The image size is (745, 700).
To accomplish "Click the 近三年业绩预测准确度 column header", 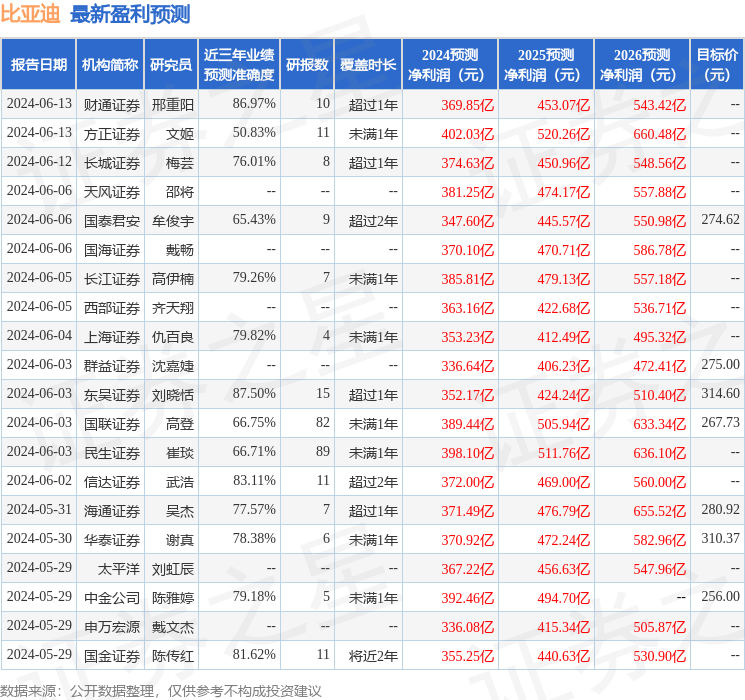I will 239,65.
